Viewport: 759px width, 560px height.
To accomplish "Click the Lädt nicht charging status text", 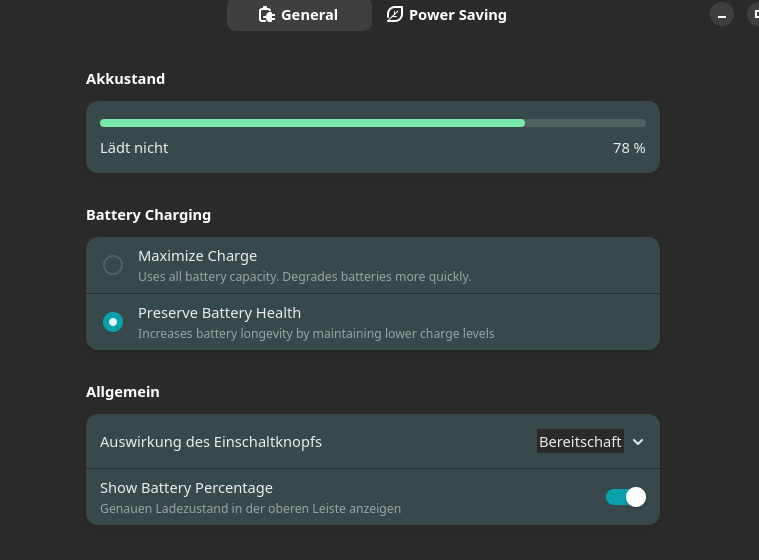I will click(x=134, y=148).
